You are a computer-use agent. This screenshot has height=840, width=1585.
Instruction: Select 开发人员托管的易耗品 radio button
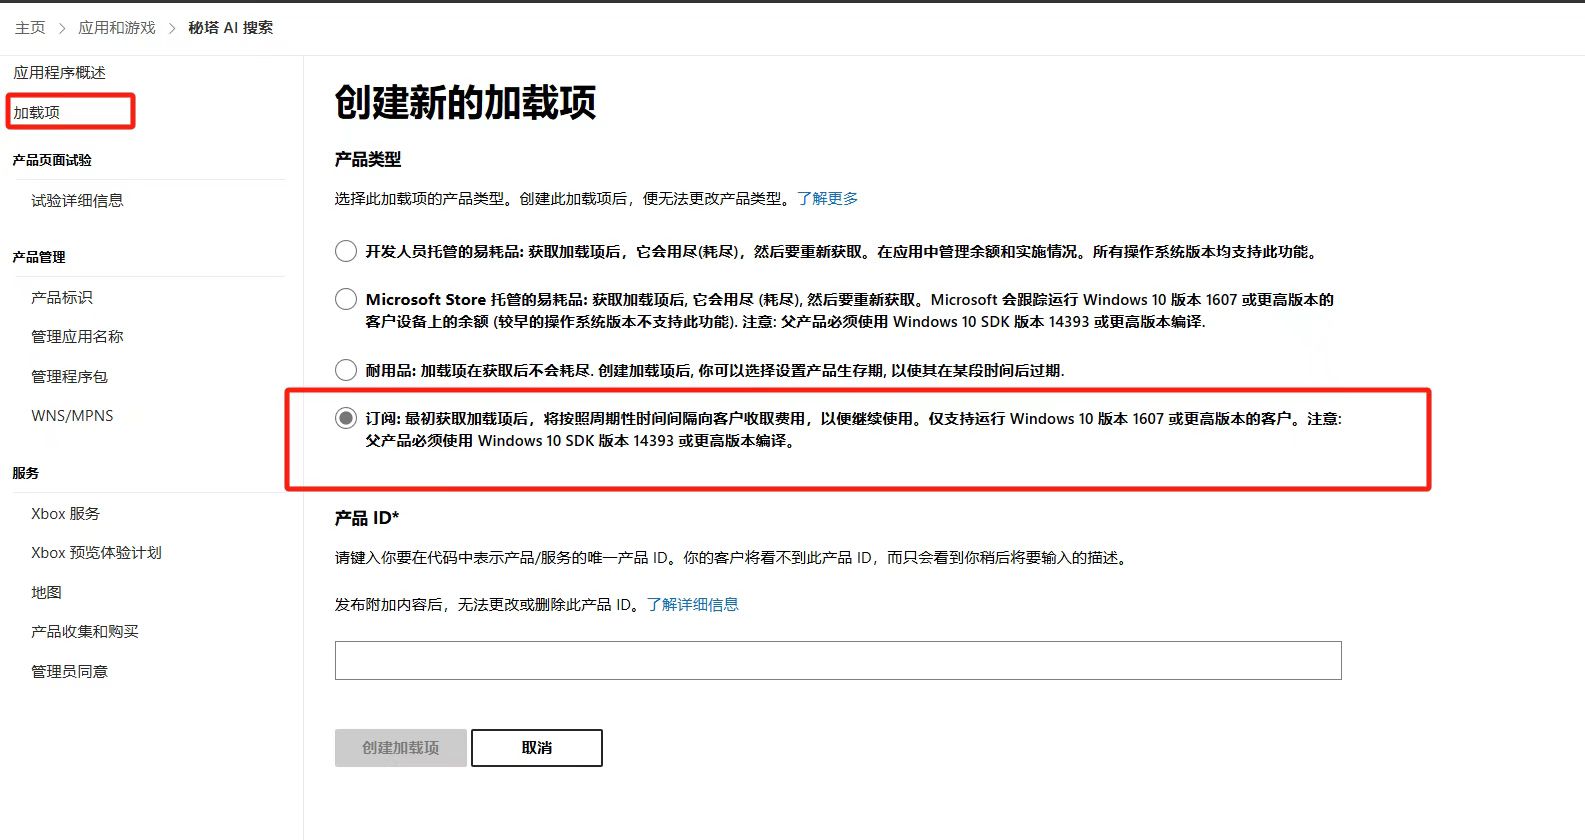(346, 251)
